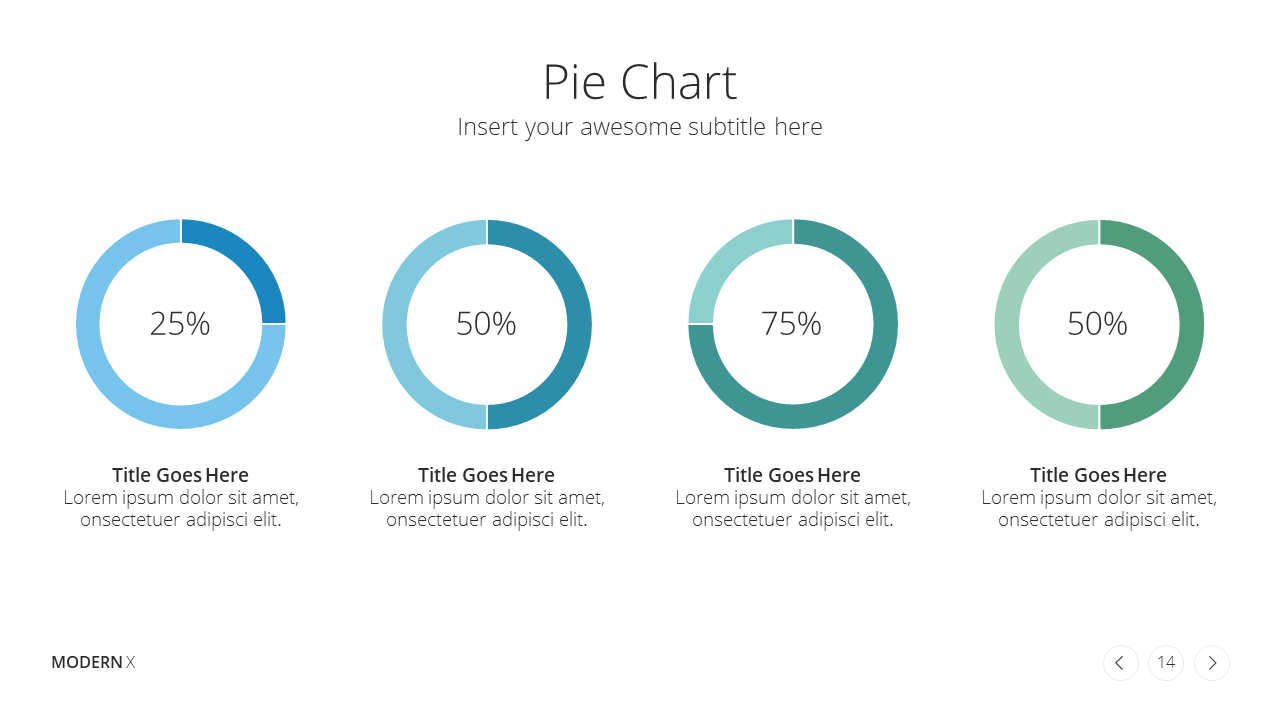Select the Pie Chart heading
The image size is (1280, 720).
click(x=640, y=82)
